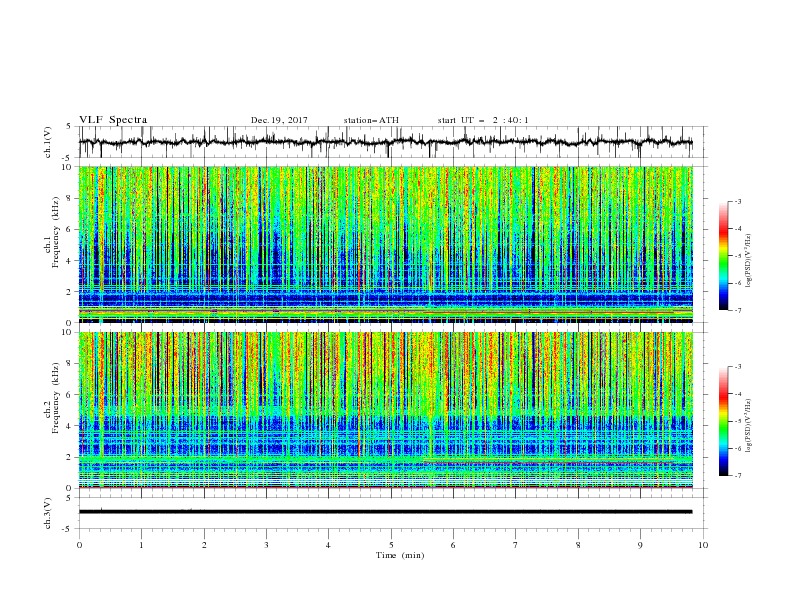Click the '2' kHz tick on ch.2 frequency axis
Screen dimensions: 792x612
70,457
